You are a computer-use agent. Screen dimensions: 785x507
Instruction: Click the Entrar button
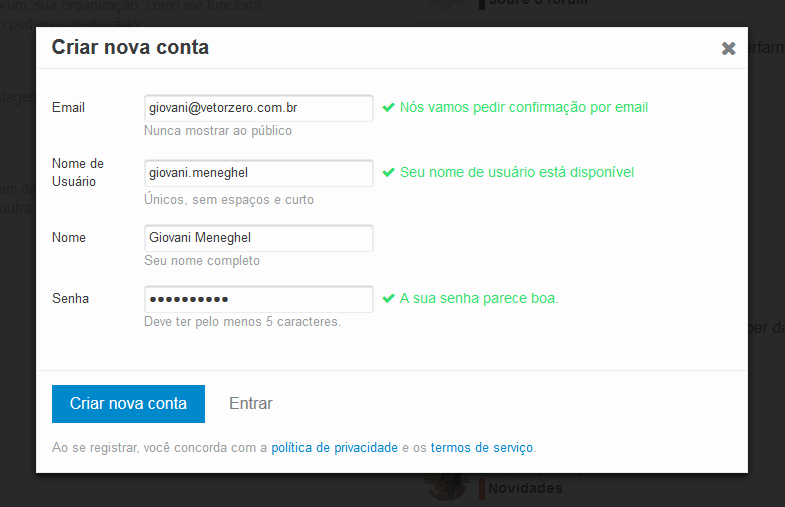tap(251, 404)
